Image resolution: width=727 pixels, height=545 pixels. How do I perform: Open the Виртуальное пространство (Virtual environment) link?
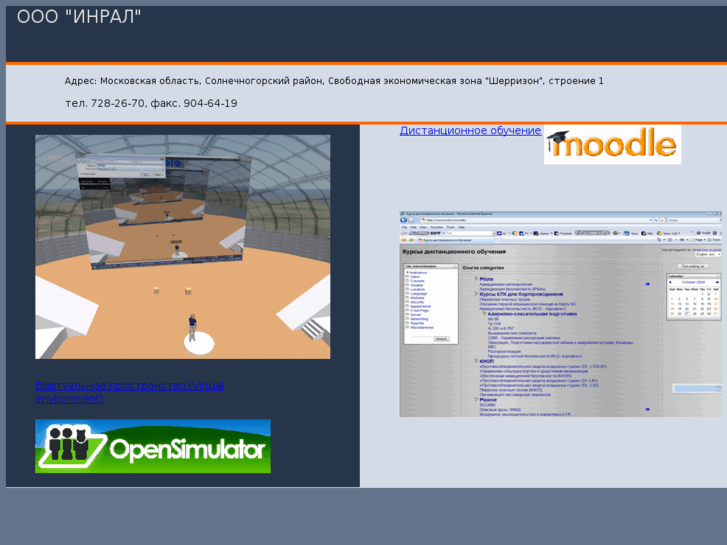129,392
